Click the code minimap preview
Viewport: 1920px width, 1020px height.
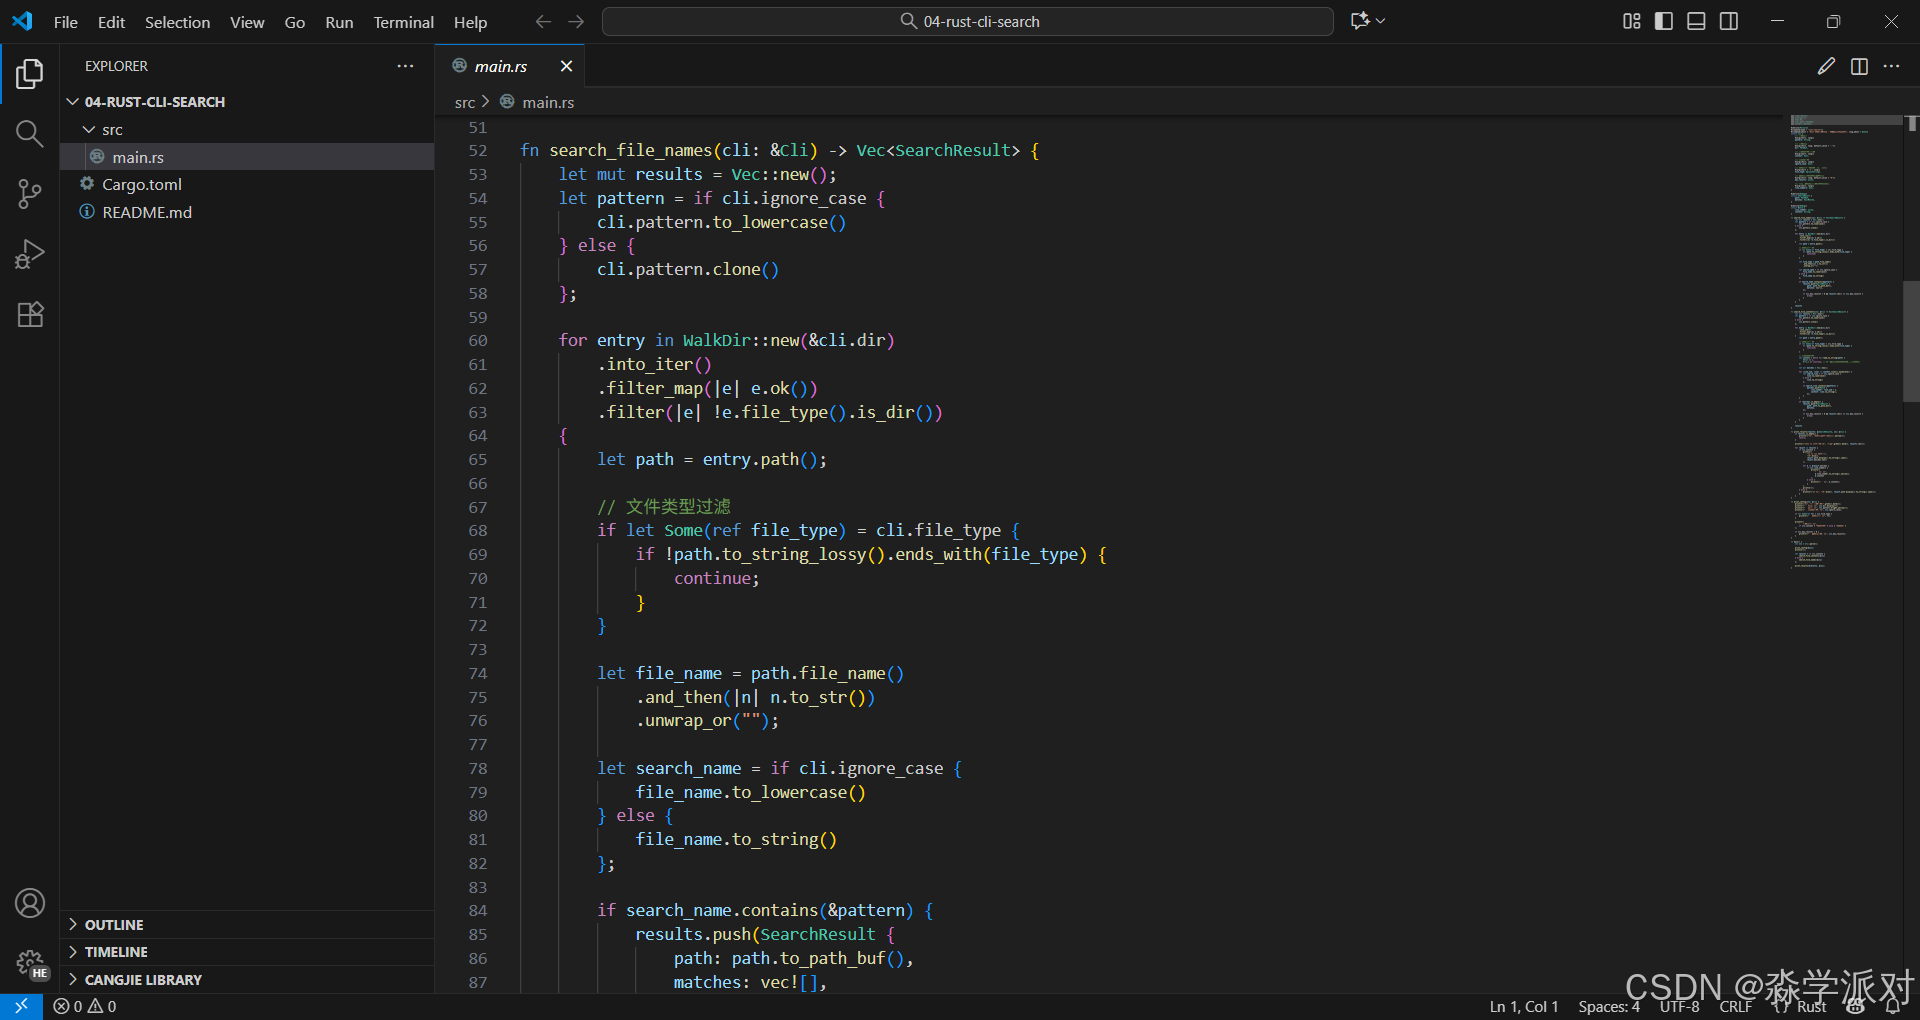1846,343
